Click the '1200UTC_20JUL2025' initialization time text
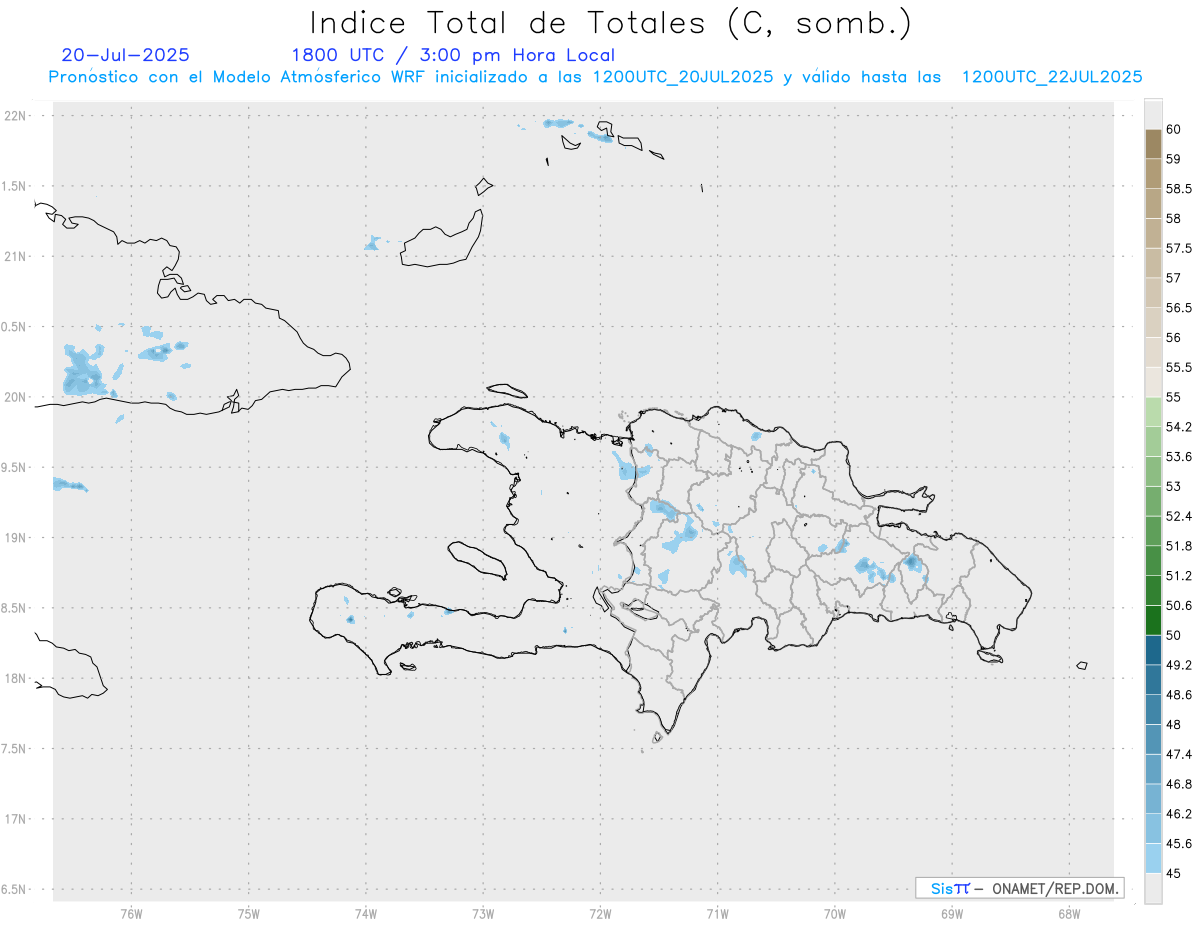1200x927 pixels. coord(683,77)
